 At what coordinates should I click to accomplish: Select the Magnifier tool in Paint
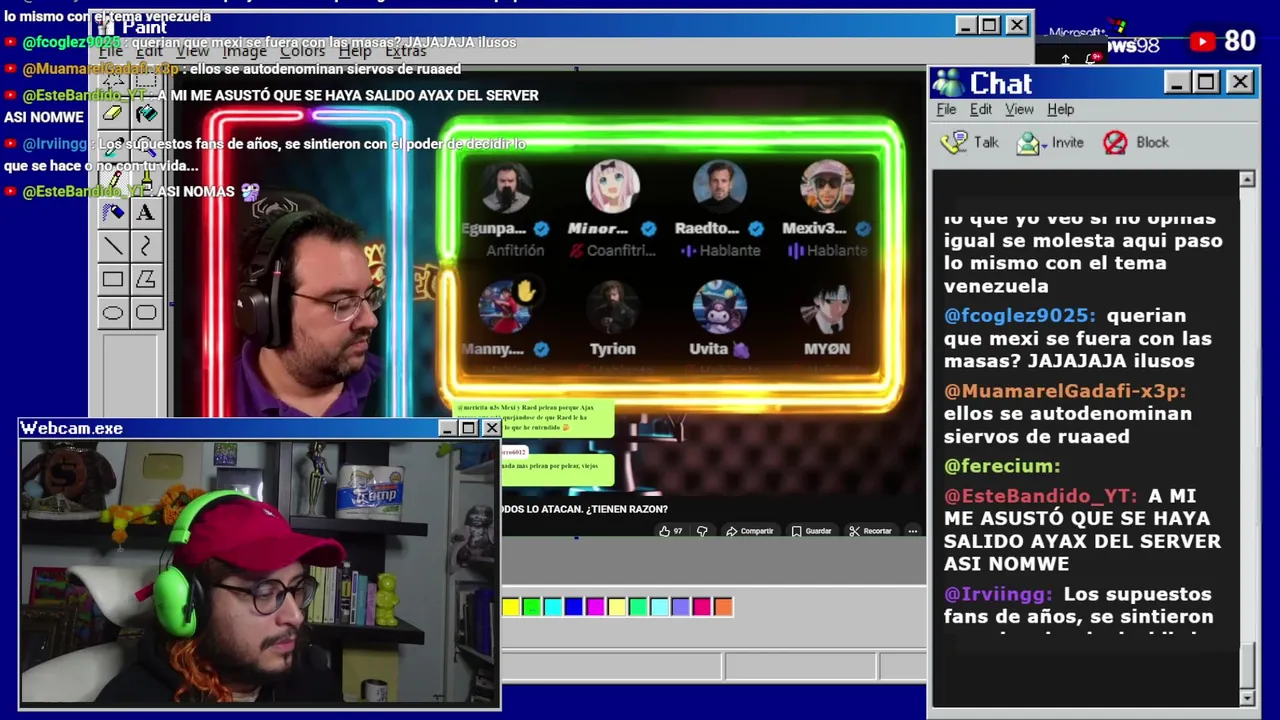tap(146, 147)
